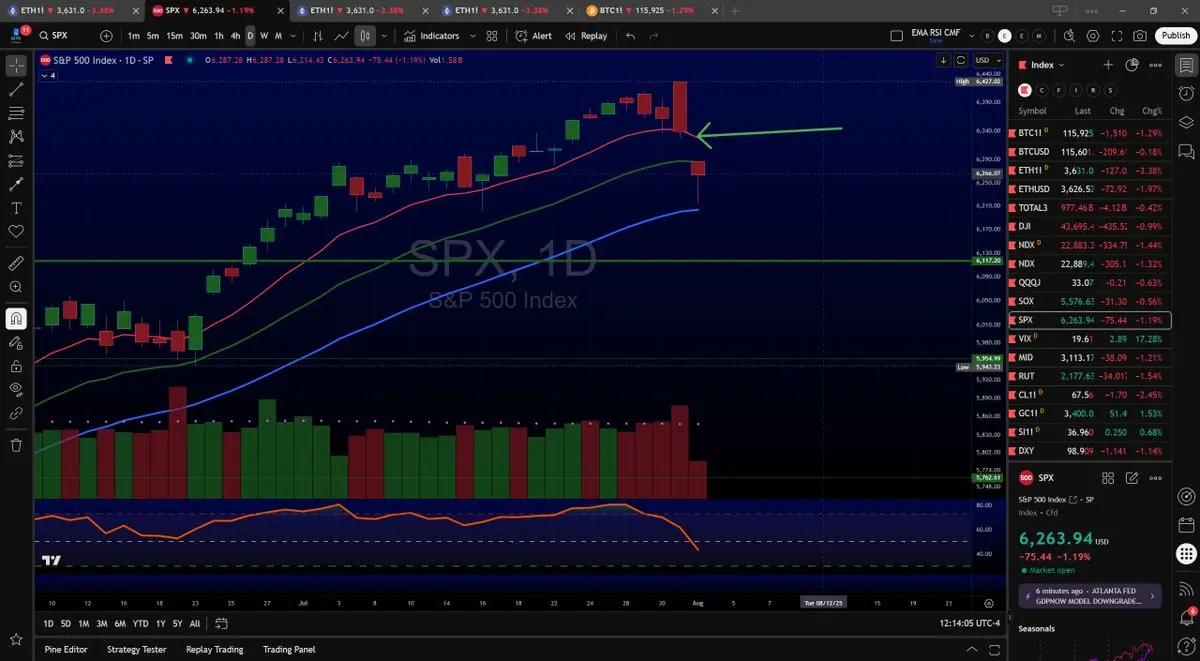Open favorites star in left toolbar
1200x661 pixels.
coord(16,639)
